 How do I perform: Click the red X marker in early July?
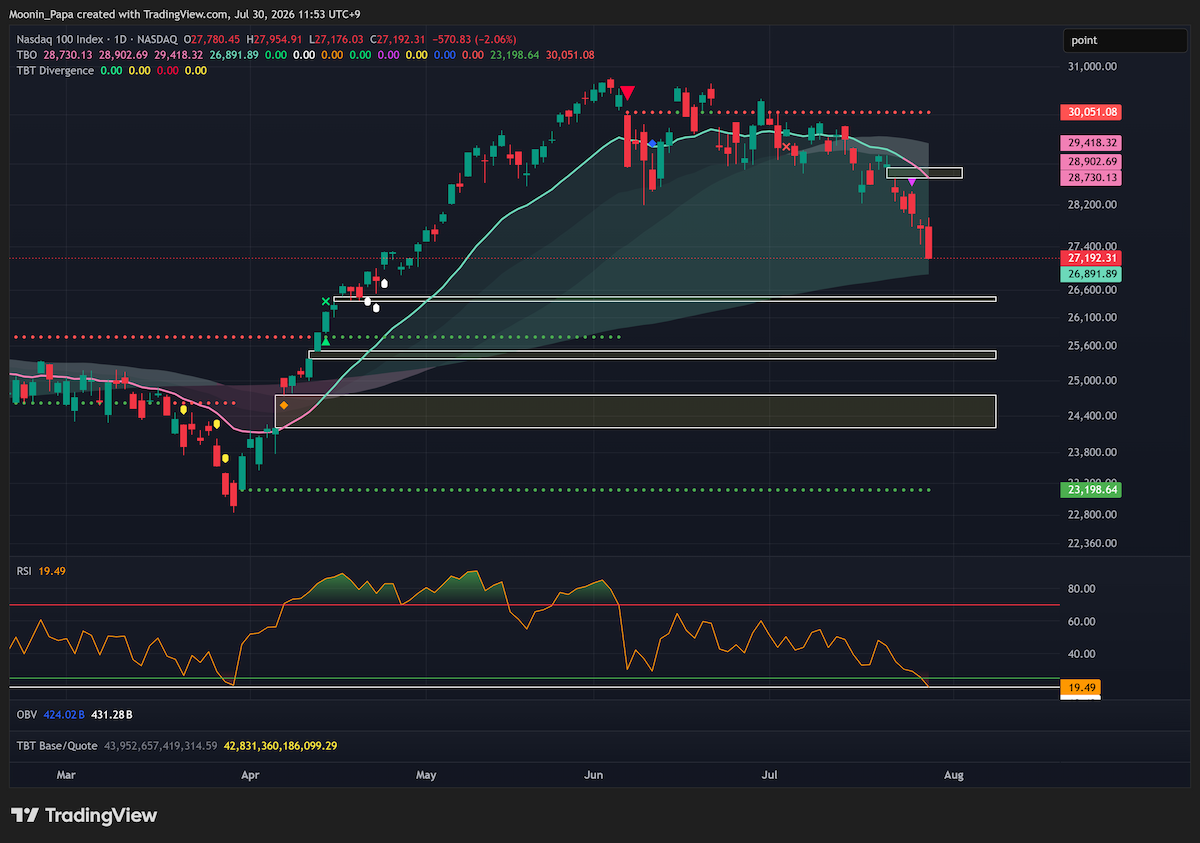click(786, 148)
